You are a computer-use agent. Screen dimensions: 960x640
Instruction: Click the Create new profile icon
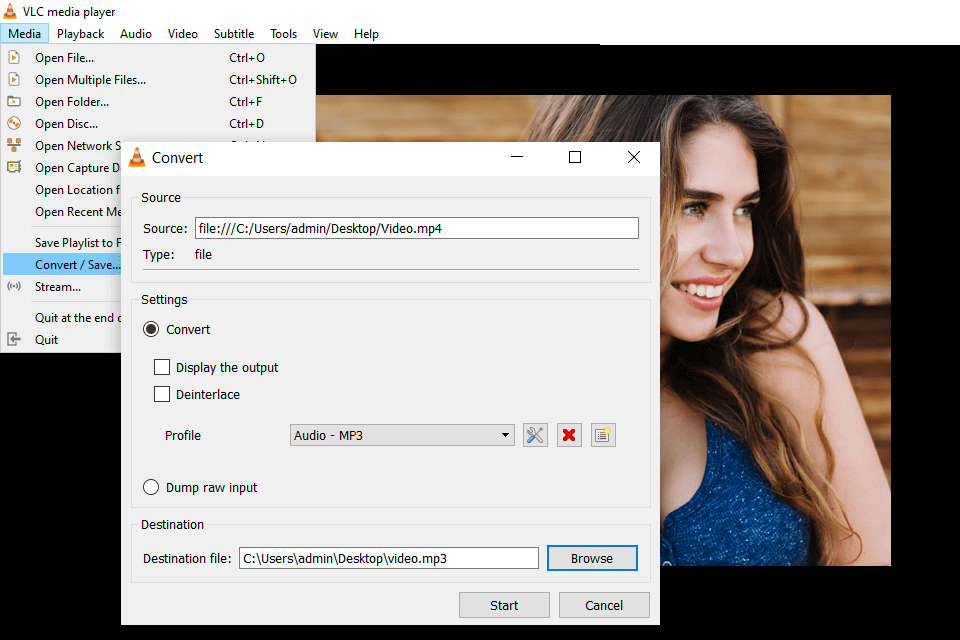pos(603,435)
